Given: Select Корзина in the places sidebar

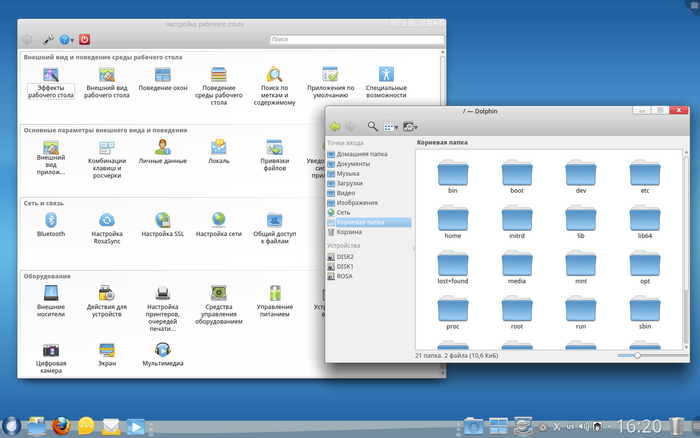Looking at the screenshot, I should pos(350,231).
